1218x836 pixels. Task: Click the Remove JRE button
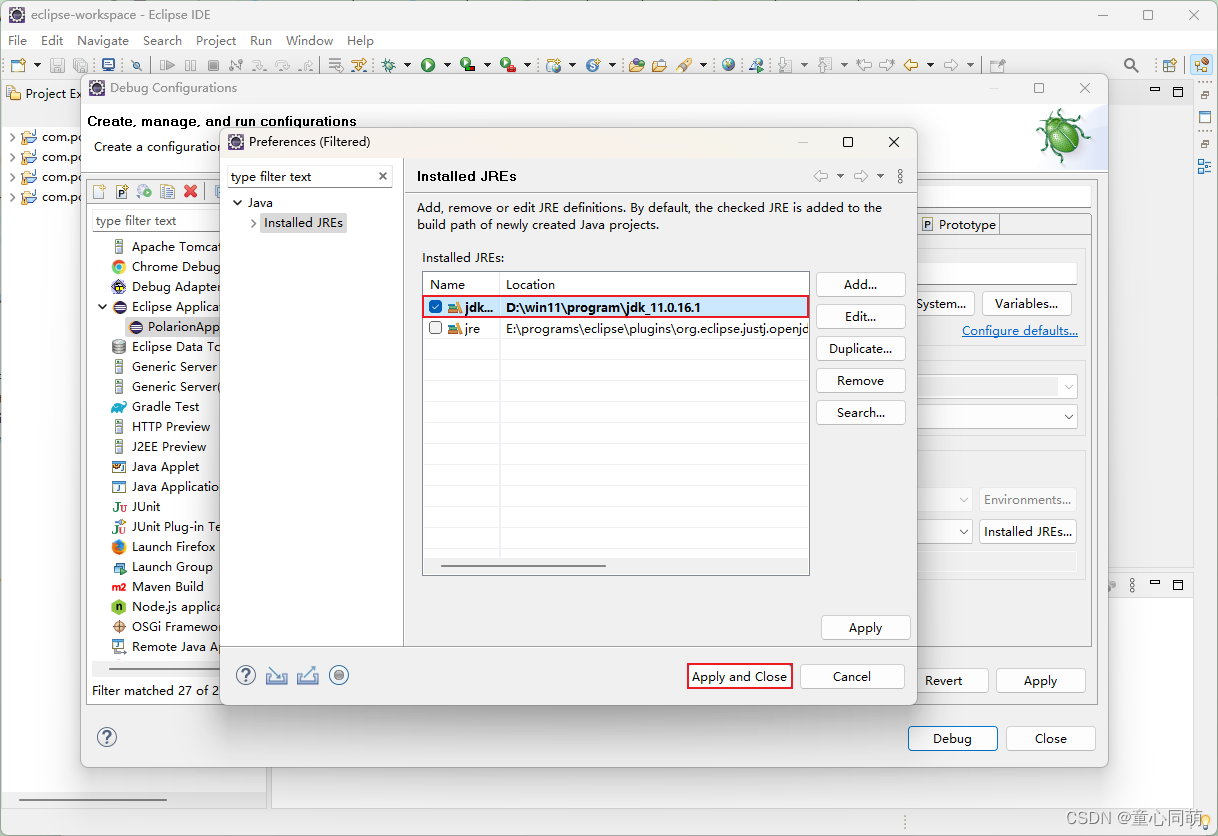(x=860, y=380)
